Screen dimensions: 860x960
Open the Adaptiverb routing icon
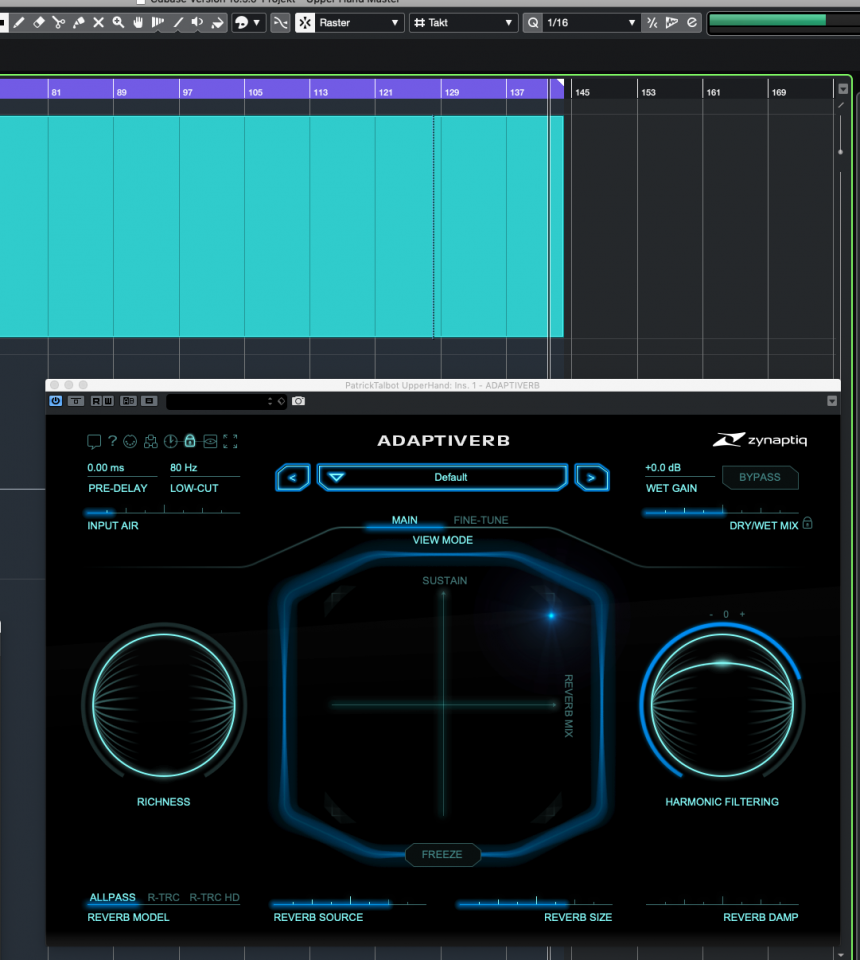151,441
